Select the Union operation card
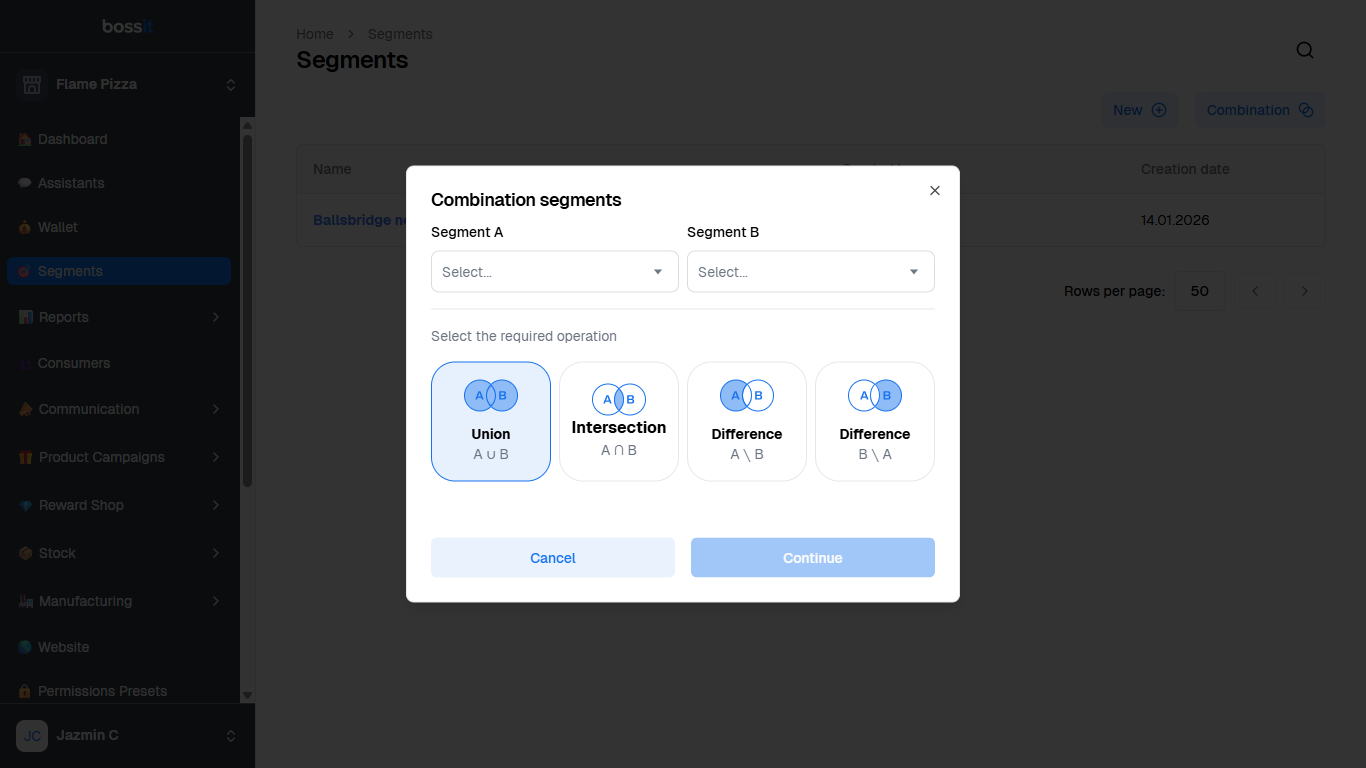This screenshot has width=1366, height=768. (x=491, y=421)
